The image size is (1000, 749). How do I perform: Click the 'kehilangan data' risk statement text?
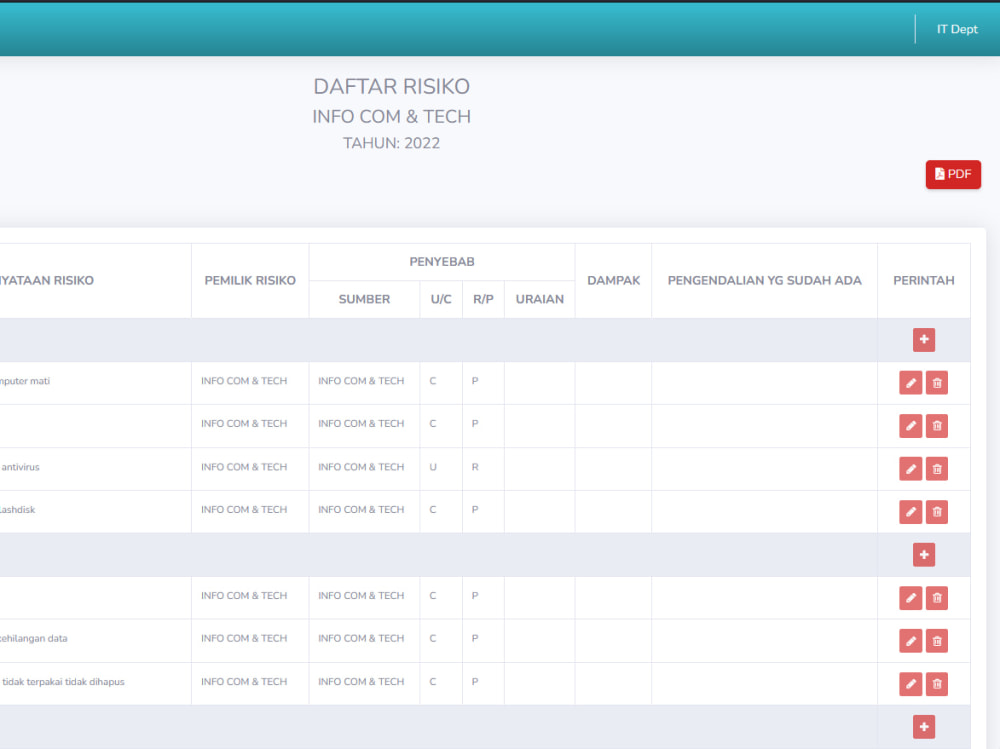point(33,638)
